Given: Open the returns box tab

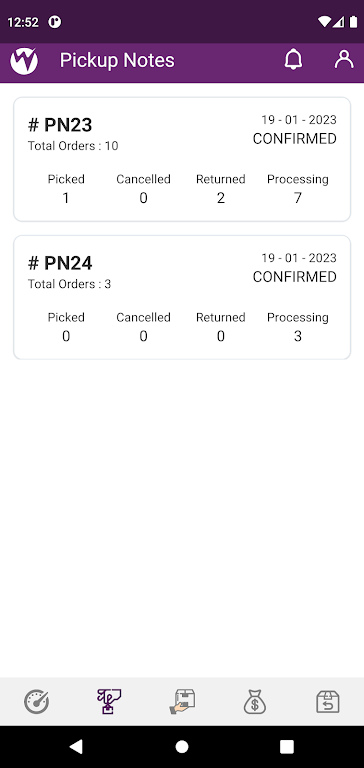Looking at the screenshot, I should (x=328, y=701).
